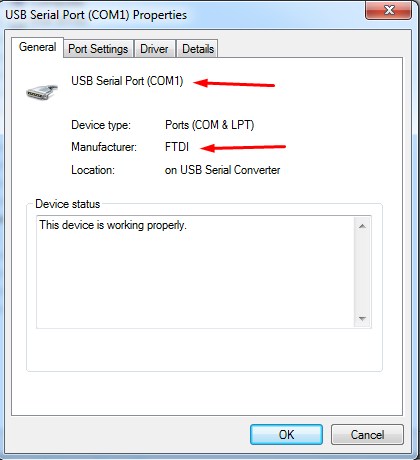The width and height of the screenshot is (420, 460).
Task: Select the Details tab
Action: click(x=198, y=49)
